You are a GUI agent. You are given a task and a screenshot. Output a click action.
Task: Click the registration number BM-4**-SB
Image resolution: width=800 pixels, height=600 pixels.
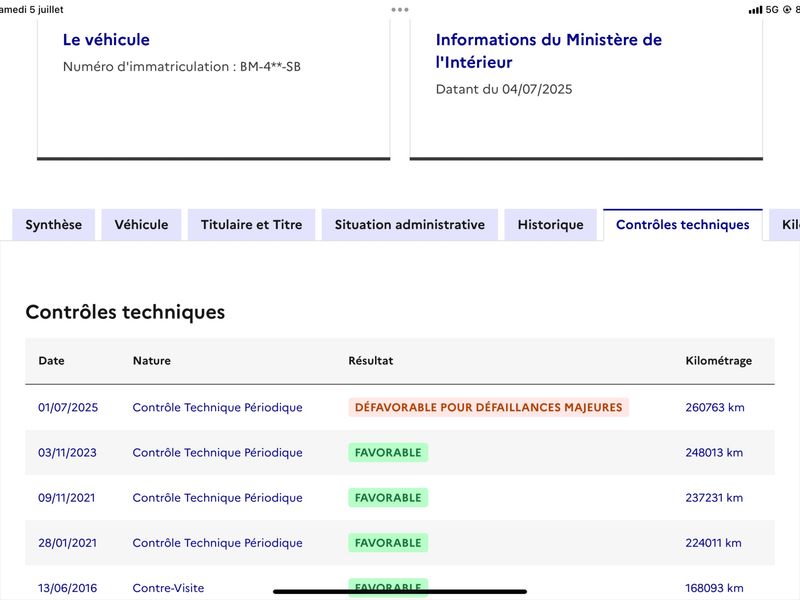(x=270, y=67)
